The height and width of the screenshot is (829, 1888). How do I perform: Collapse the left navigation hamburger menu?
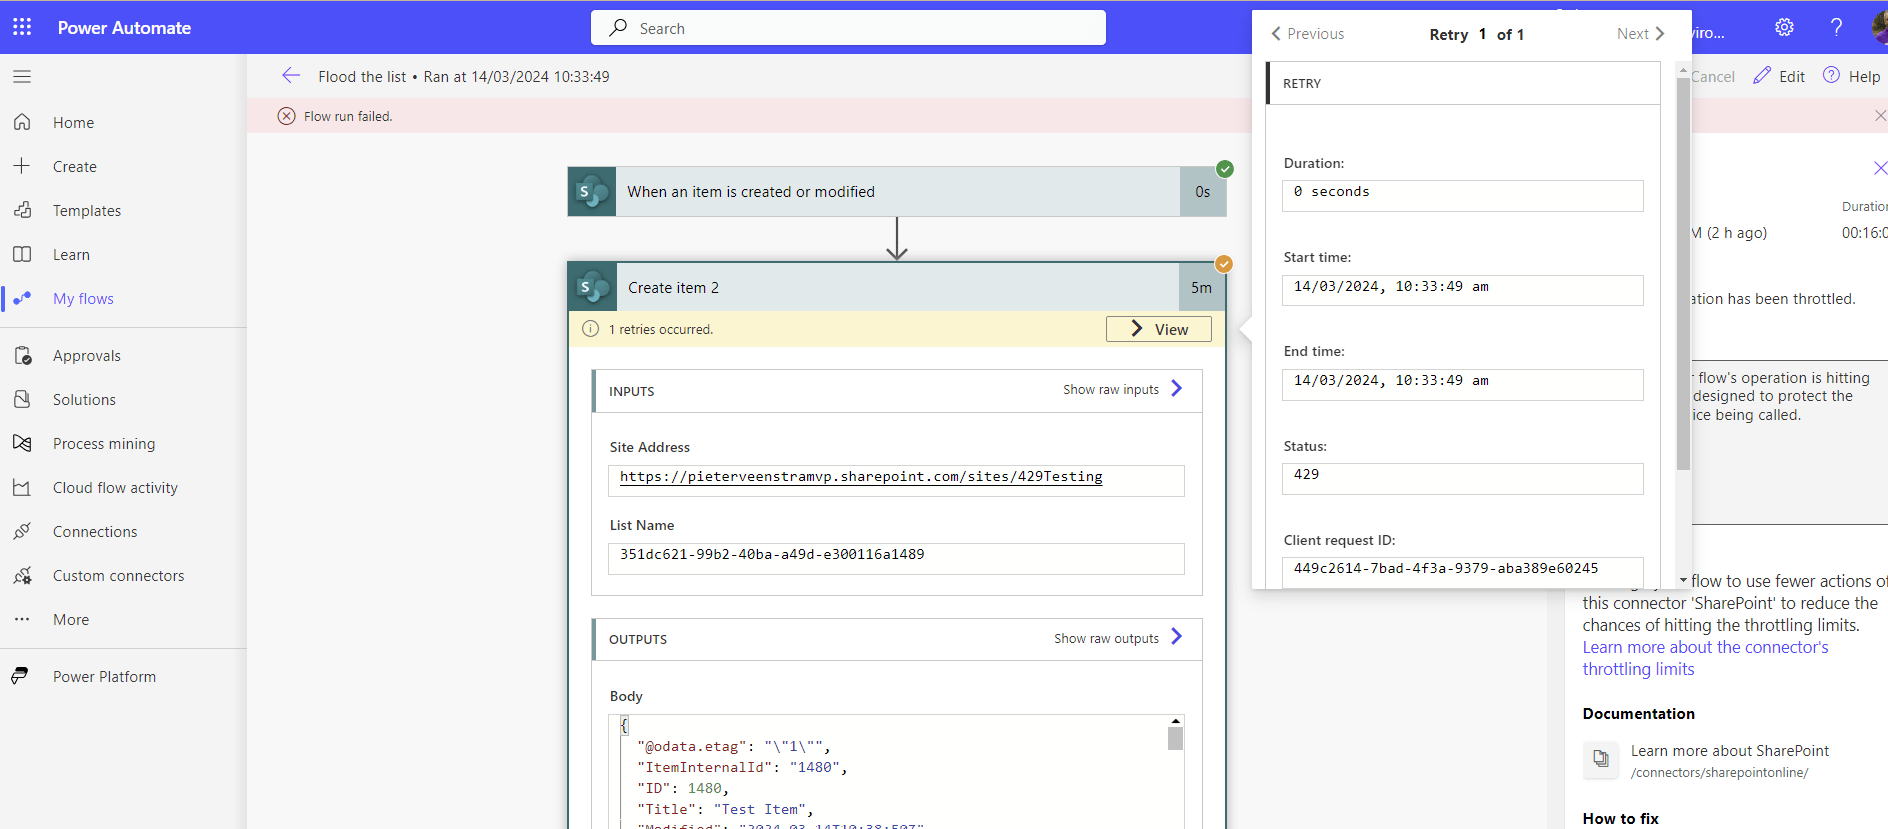coord(22,76)
